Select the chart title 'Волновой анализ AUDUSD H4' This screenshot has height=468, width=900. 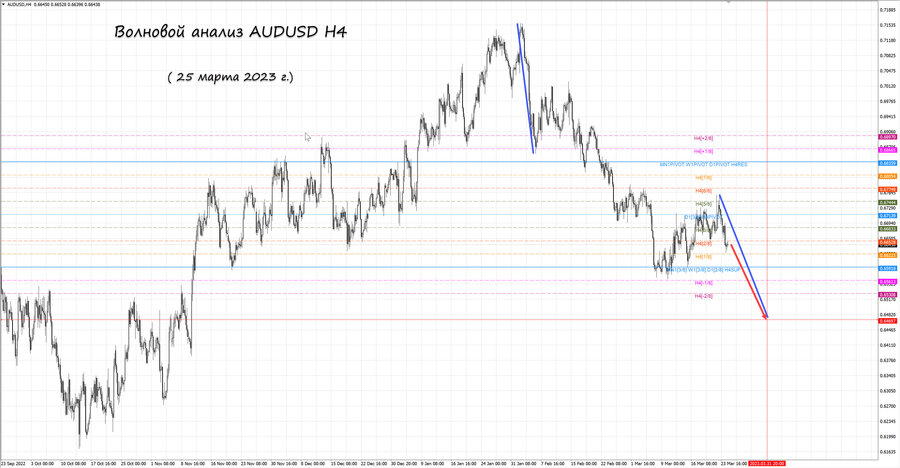(x=231, y=31)
